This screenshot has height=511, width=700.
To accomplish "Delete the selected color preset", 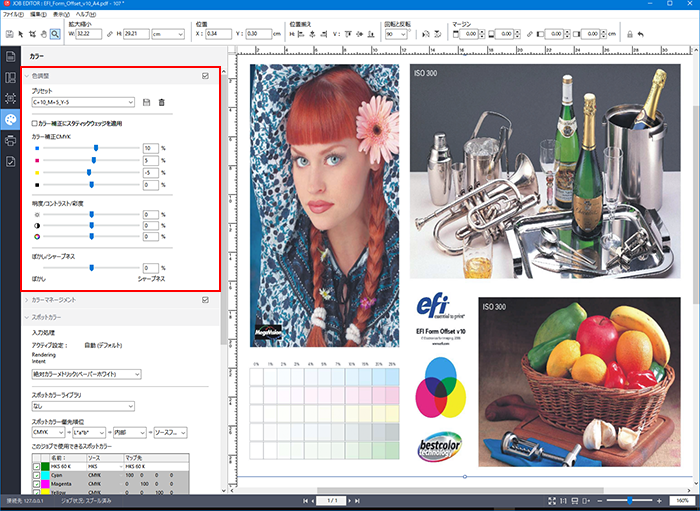I will [x=162, y=102].
